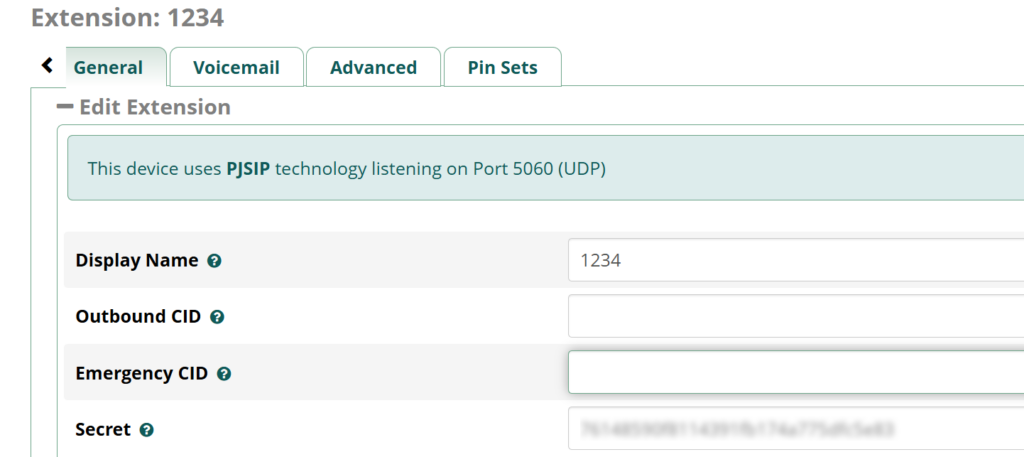Click the Port 5060 (UDP) info banner

click(x=545, y=168)
